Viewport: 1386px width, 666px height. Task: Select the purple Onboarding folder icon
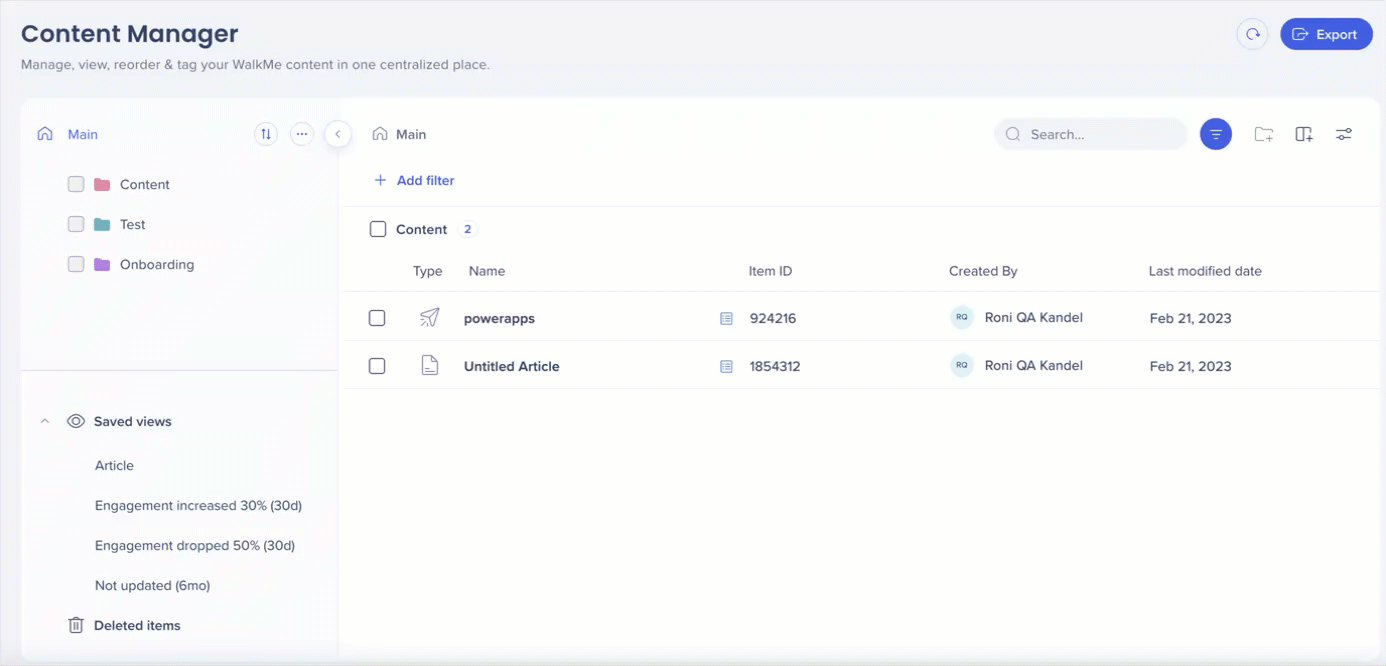pos(102,264)
